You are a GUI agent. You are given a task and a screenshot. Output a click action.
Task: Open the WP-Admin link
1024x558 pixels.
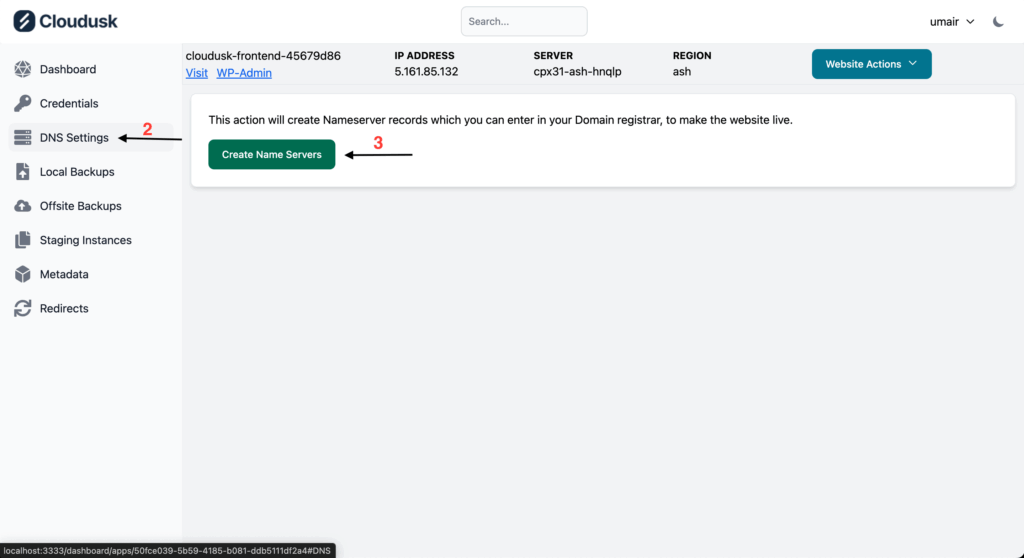coord(244,73)
